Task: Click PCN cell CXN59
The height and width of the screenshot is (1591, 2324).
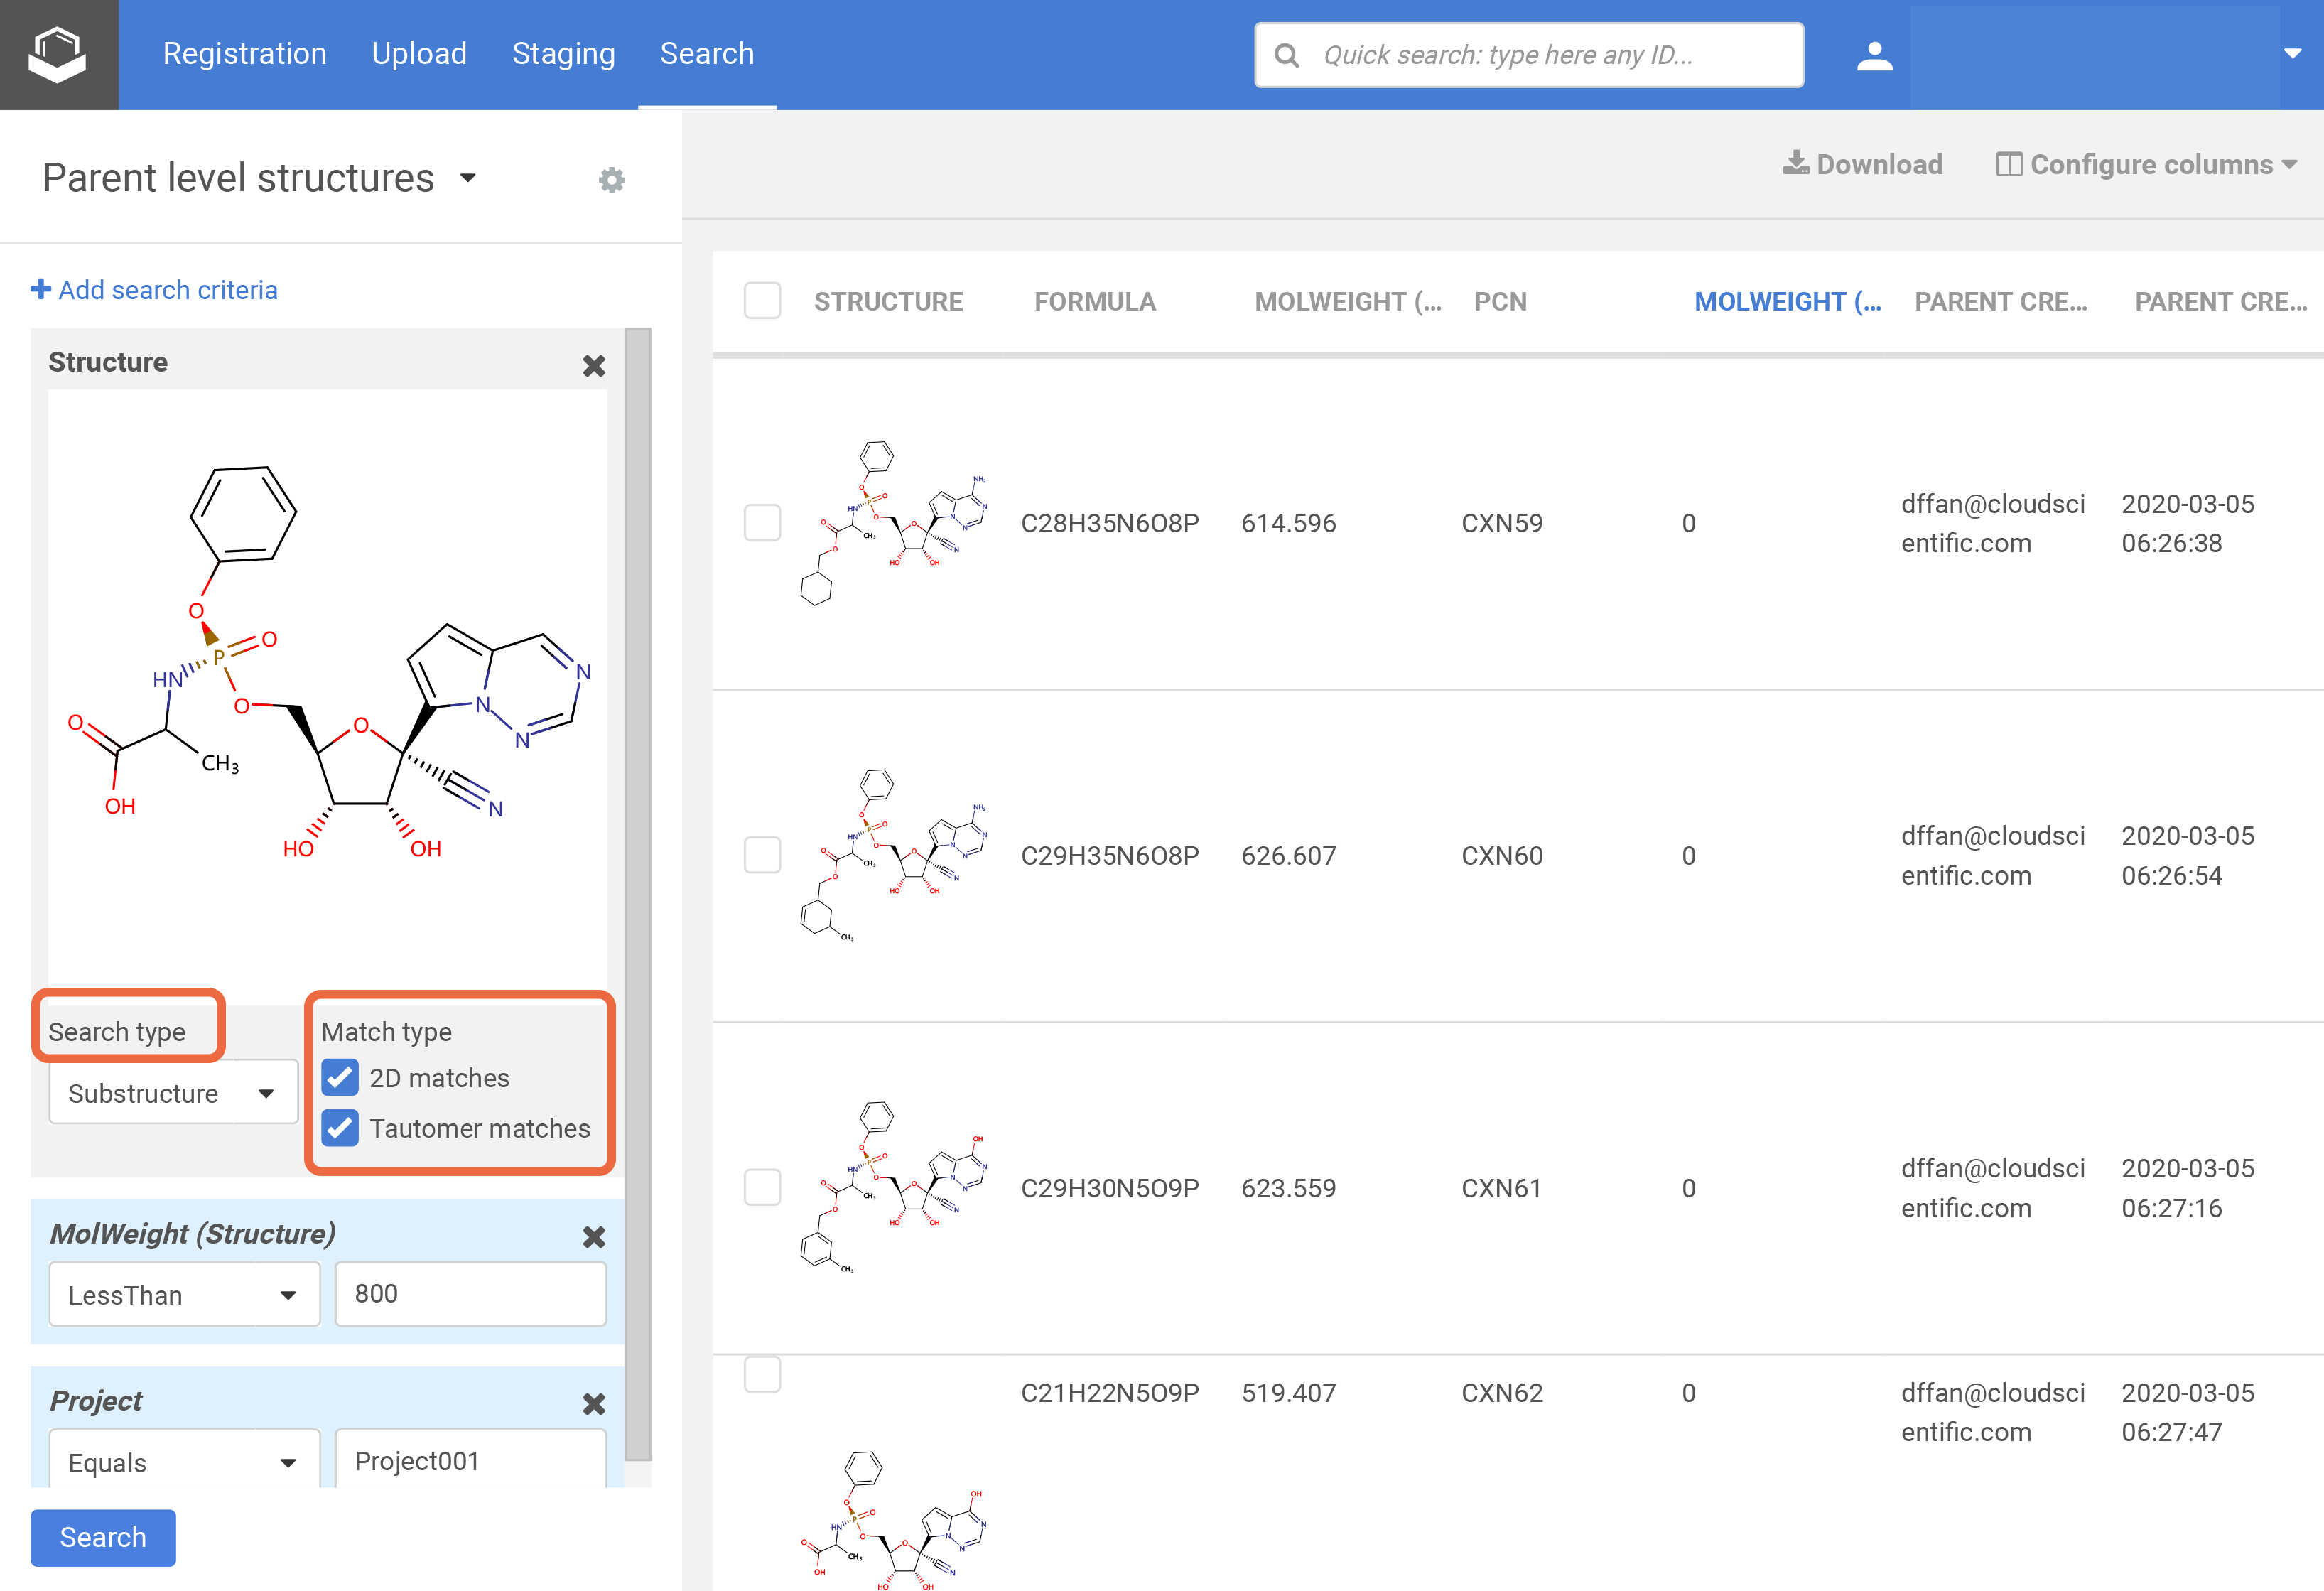Action: [x=1502, y=523]
